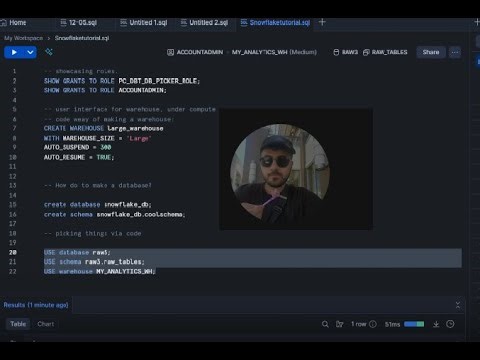Open the RAW3 database selector
The height and width of the screenshot is (360, 480).
(346, 52)
